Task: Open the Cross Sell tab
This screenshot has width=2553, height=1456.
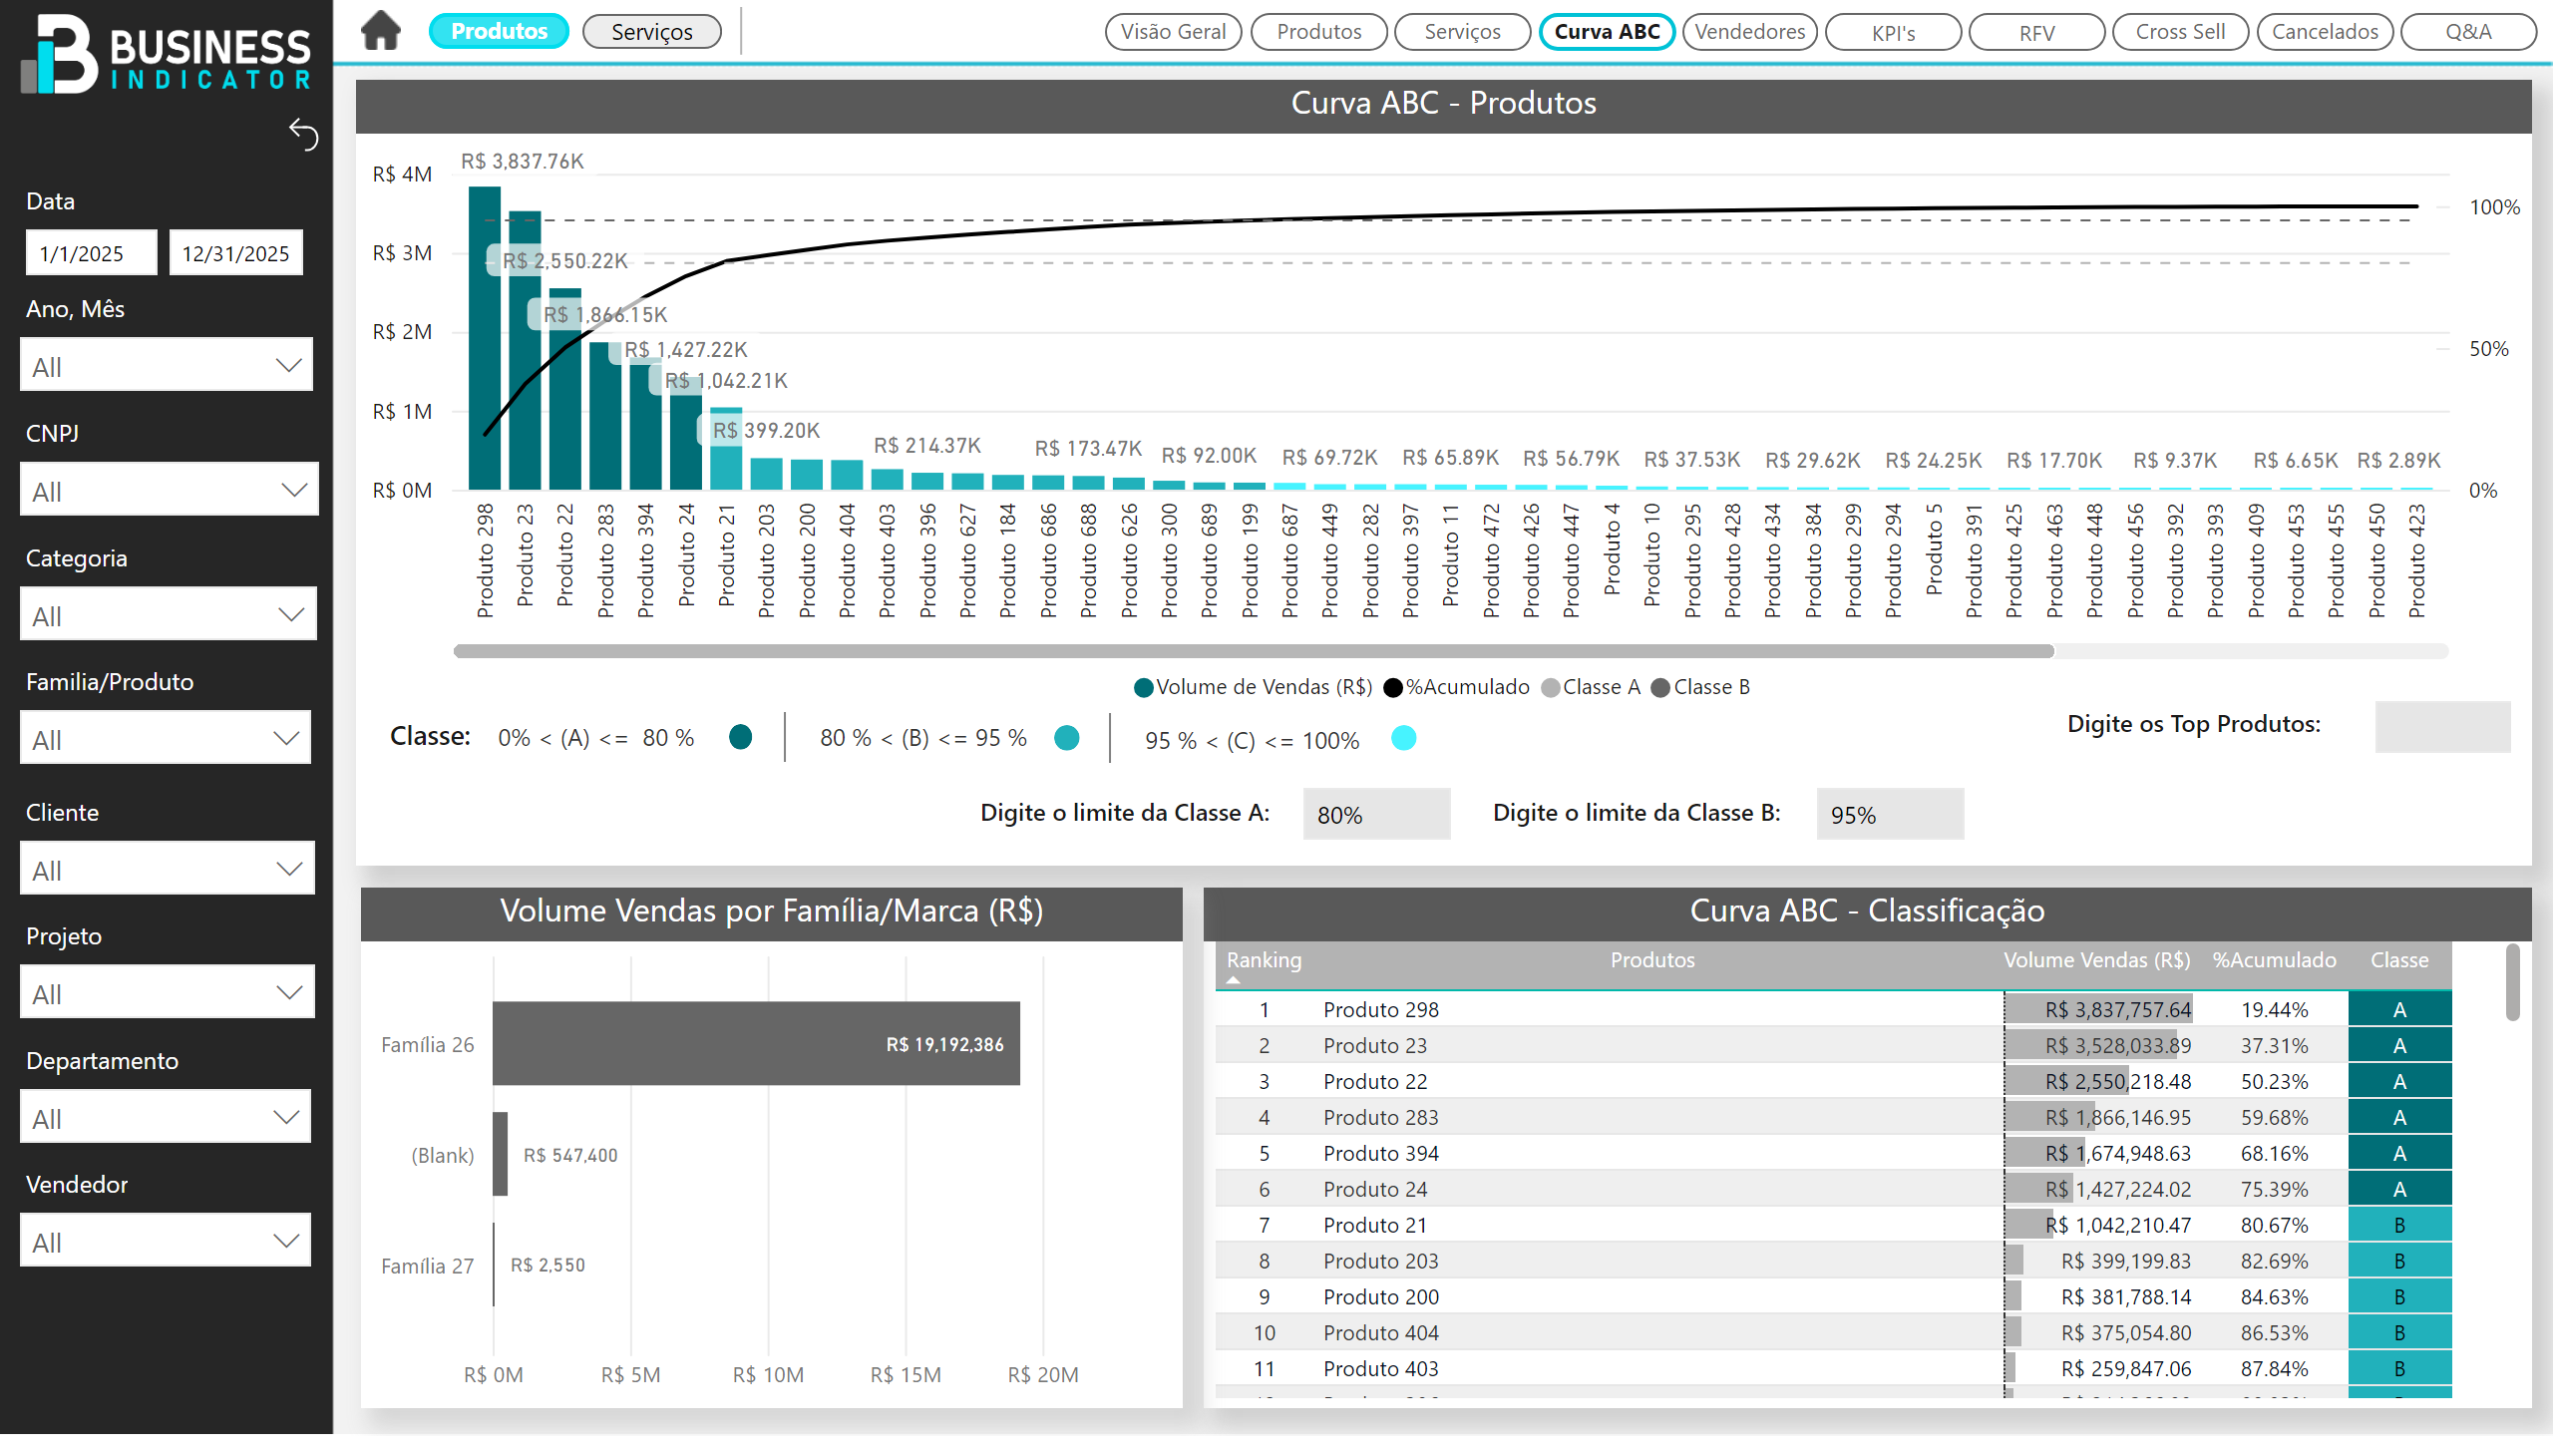Action: (2179, 31)
